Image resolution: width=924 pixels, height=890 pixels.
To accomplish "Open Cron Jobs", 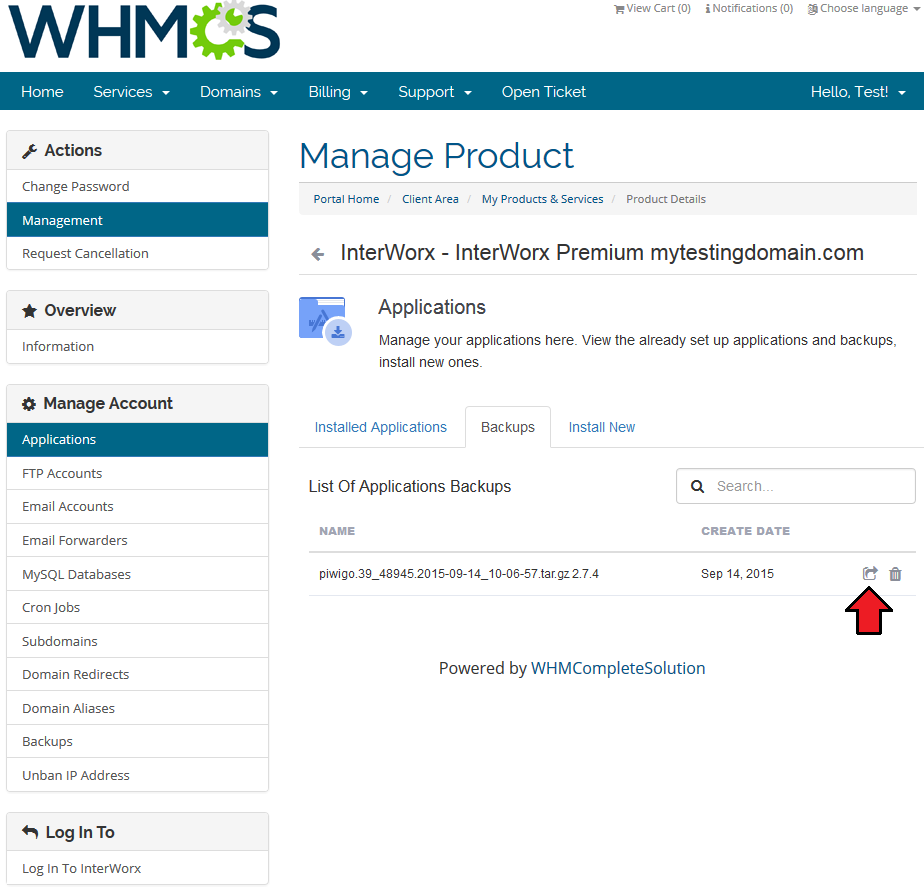I will click(137, 608).
